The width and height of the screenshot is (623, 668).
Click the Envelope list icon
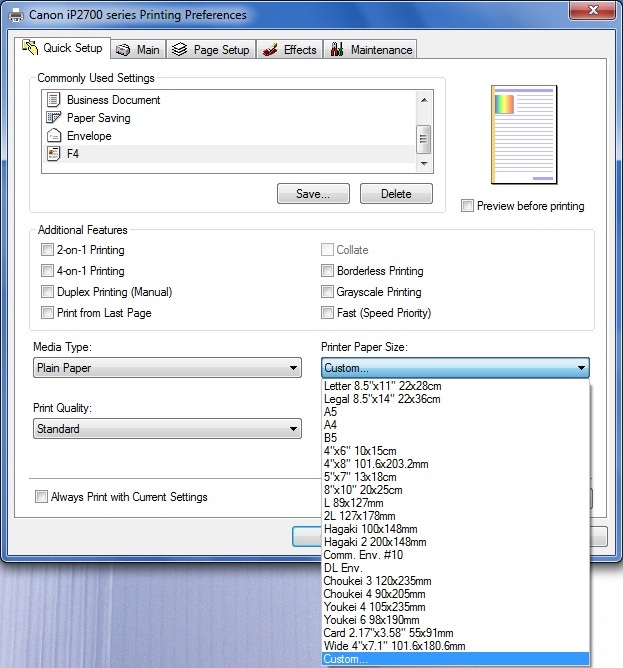pyautogui.click(x=53, y=135)
